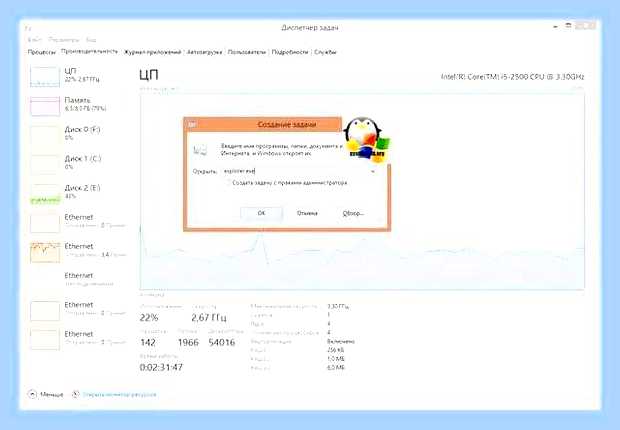The image size is (620, 430).
Task: Browse for a program with Обзор...
Action: [353, 213]
